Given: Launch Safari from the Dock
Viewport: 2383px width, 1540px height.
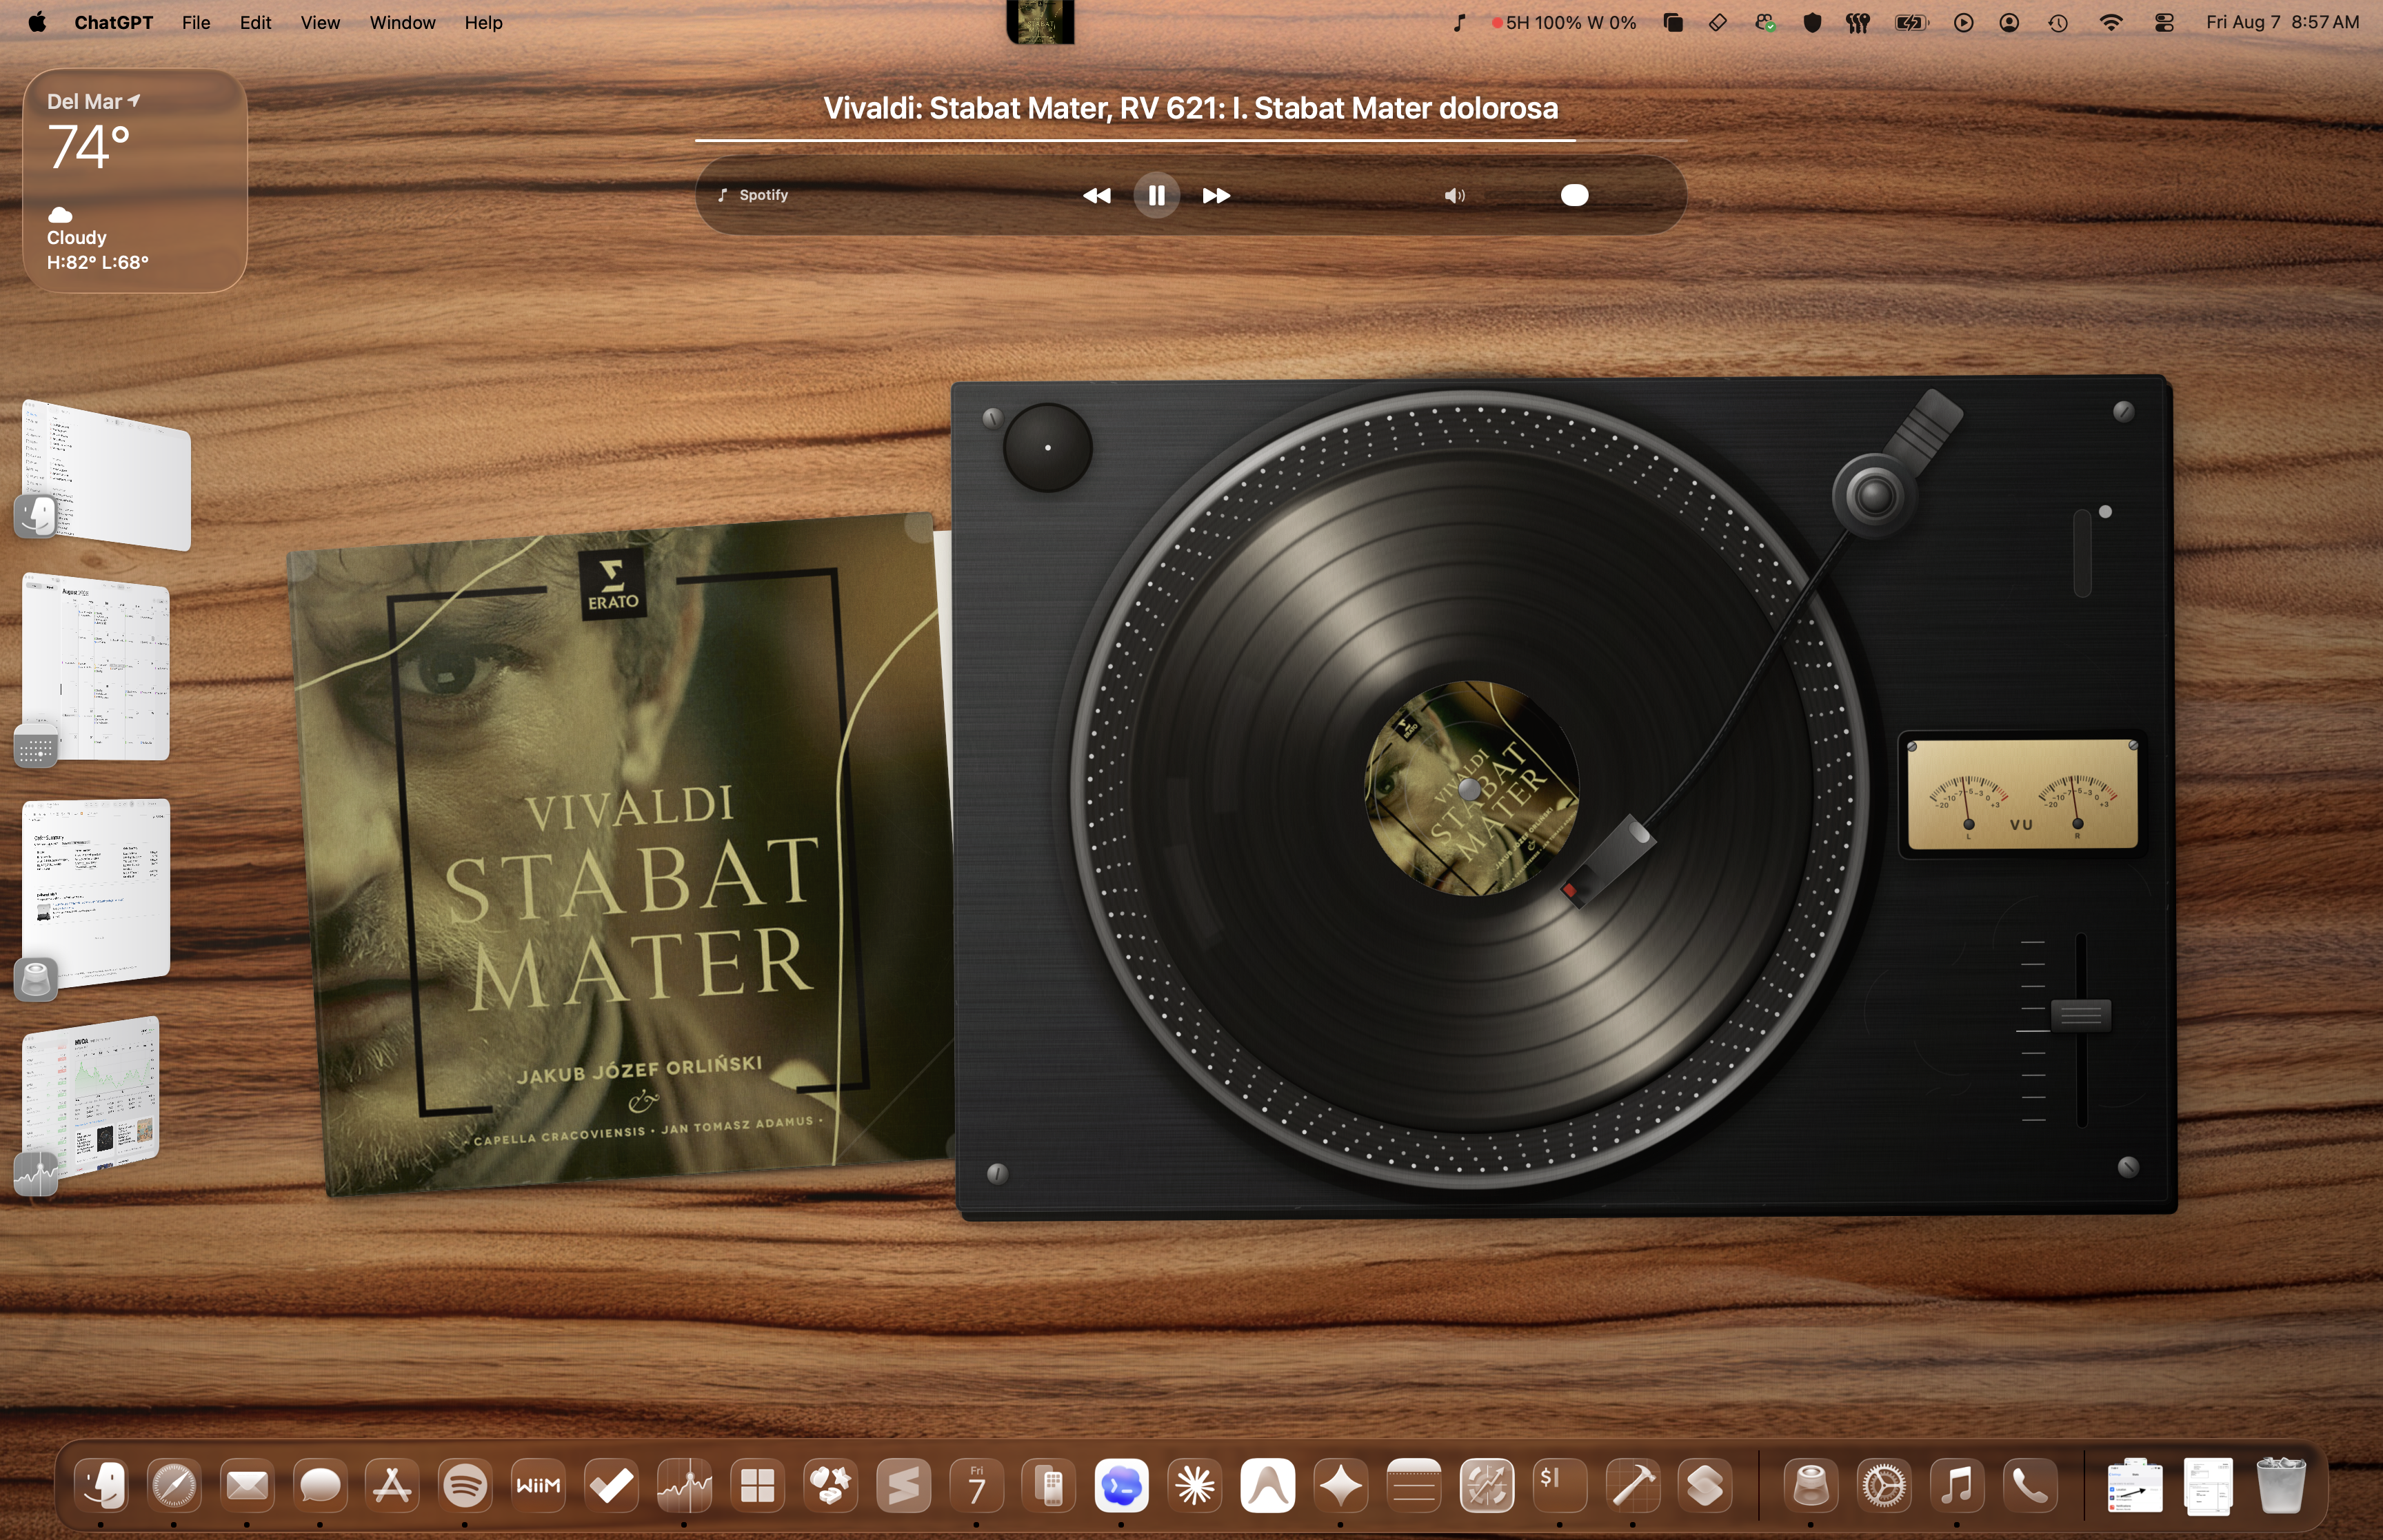Looking at the screenshot, I should pyautogui.click(x=174, y=1485).
